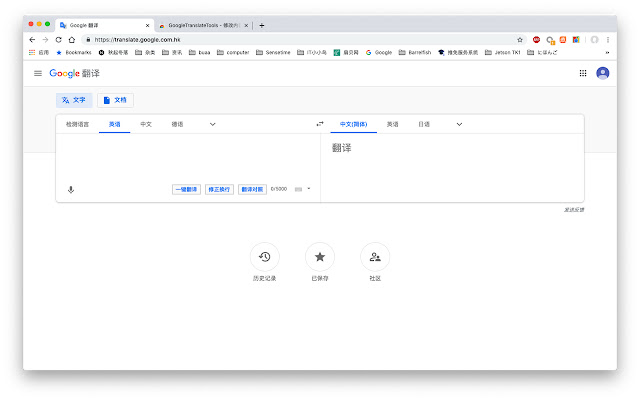Click the 发送反馈 feedback link
The width and height of the screenshot is (640, 400).
coord(574,209)
